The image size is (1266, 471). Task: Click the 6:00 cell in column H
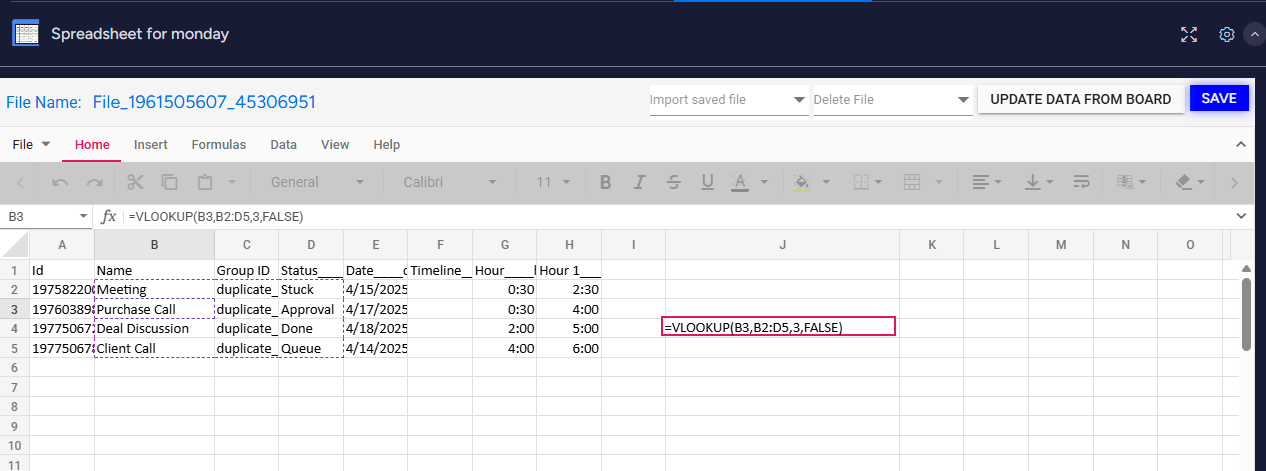click(569, 348)
